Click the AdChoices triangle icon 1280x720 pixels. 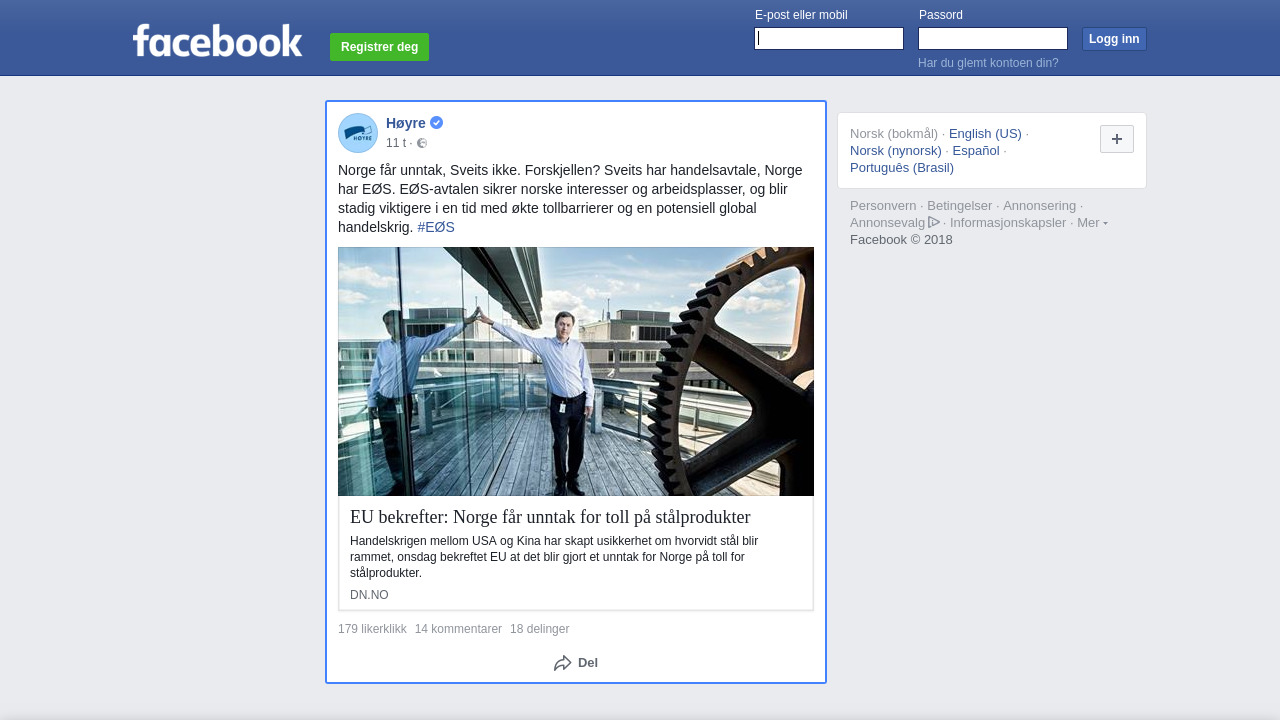pyautogui.click(x=934, y=222)
